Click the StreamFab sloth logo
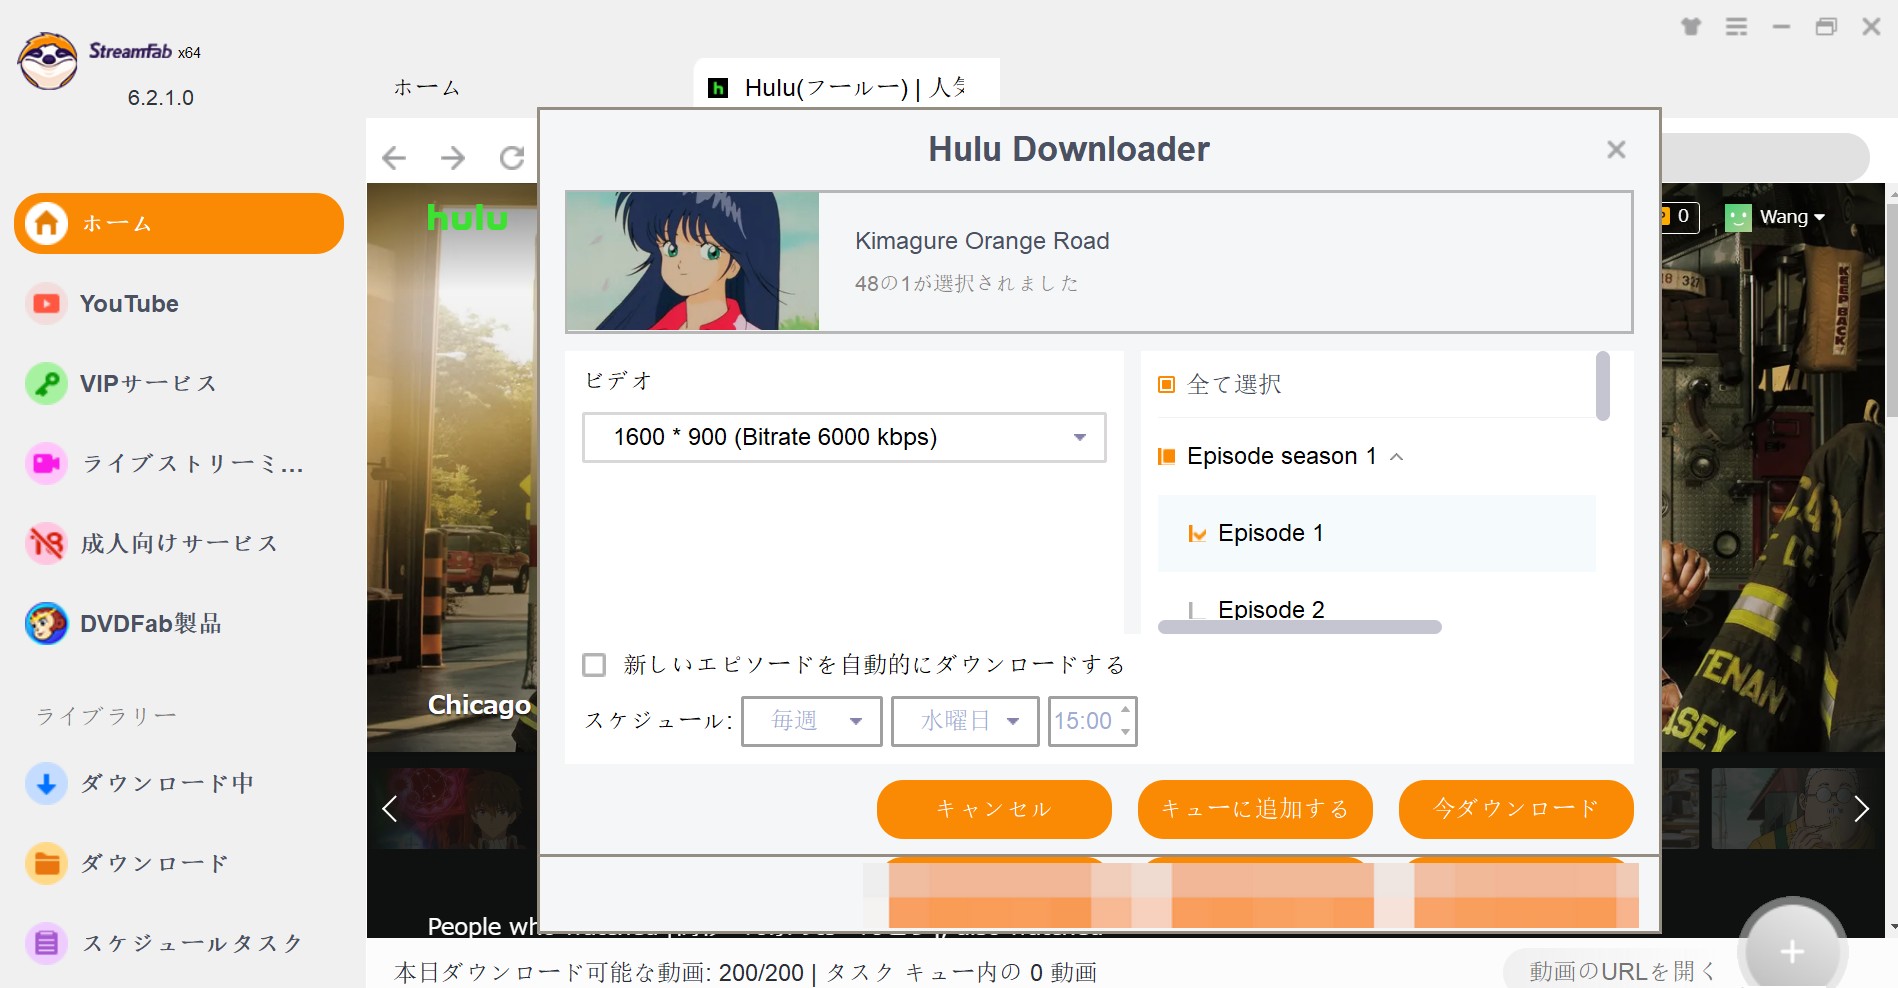1898x988 pixels. click(x=47, y=62)
